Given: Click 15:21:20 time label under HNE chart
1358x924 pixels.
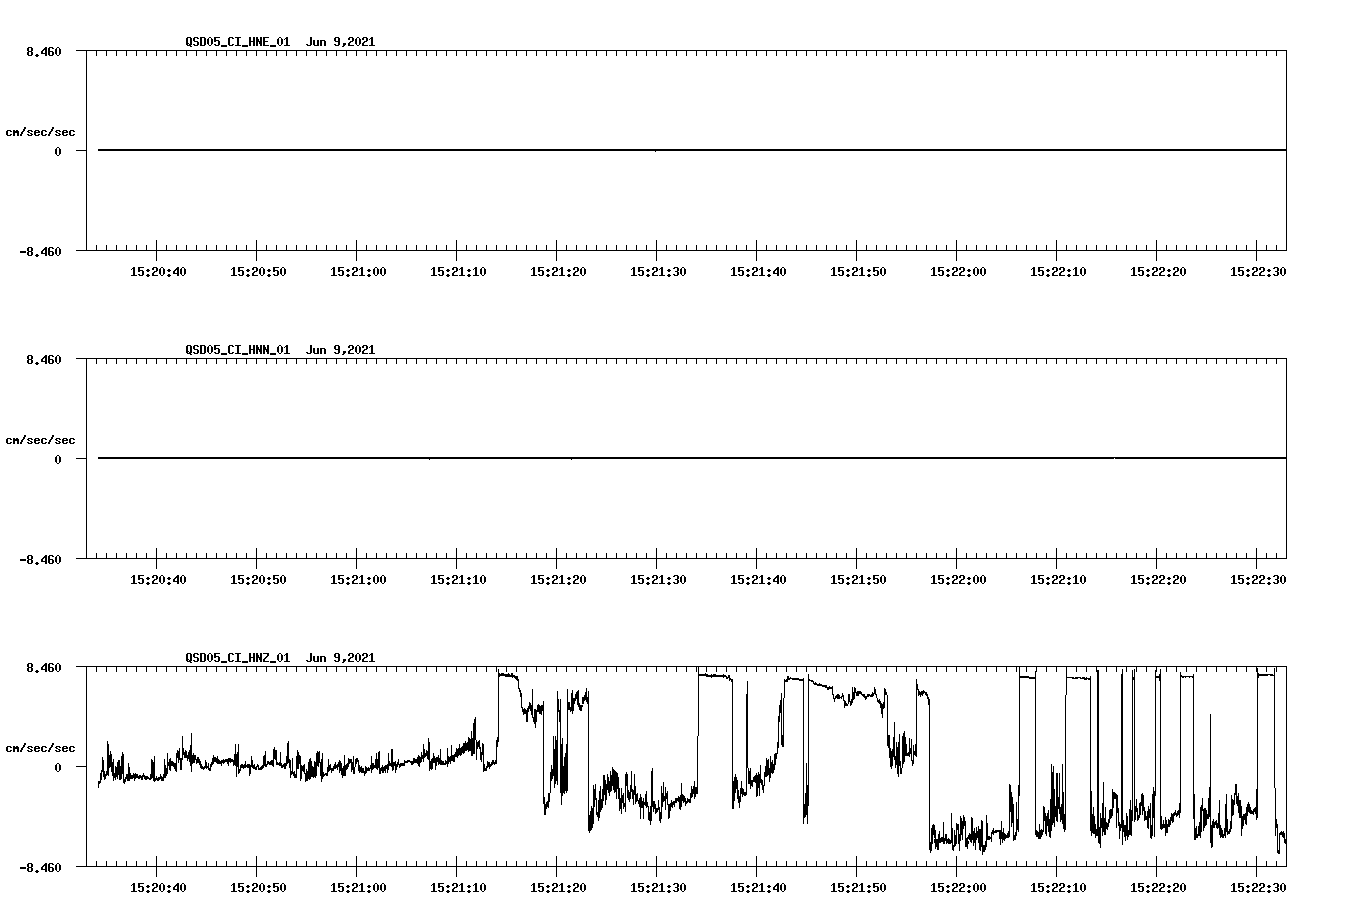Looking at the screenshot, I should click(558, 271).
